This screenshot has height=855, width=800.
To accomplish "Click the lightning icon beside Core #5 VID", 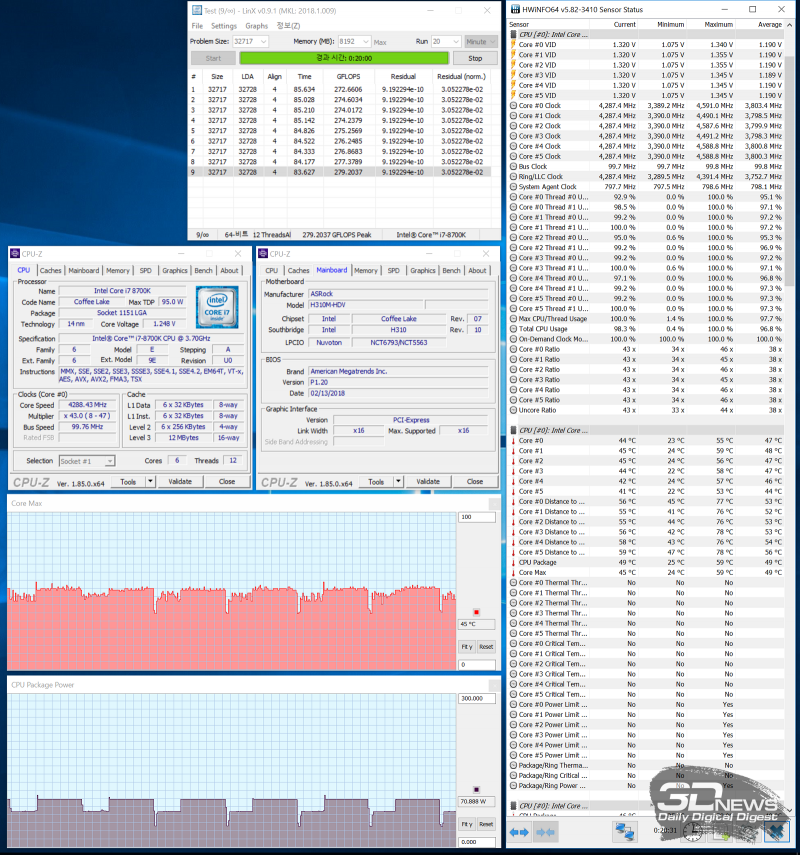I will pos(513,95).
